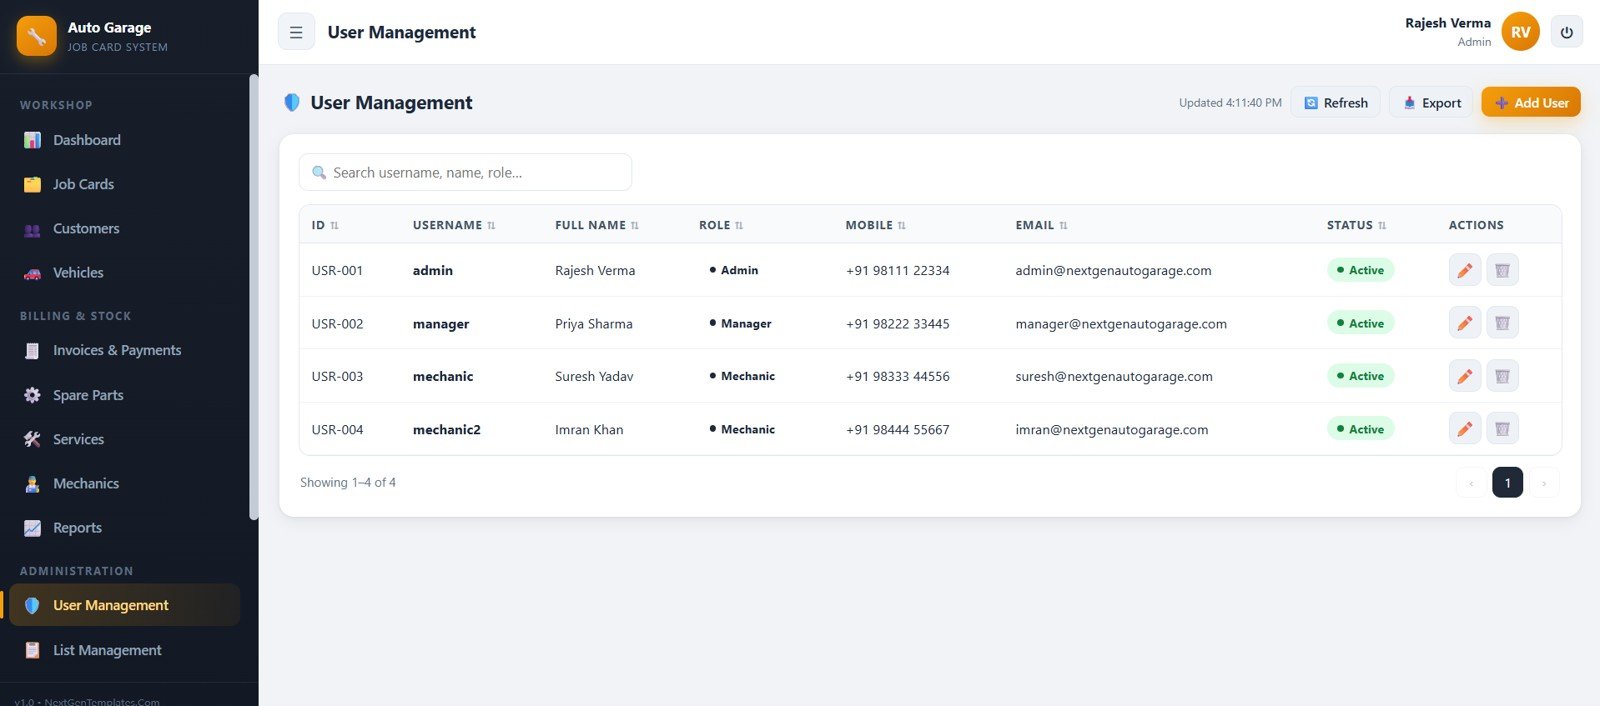This screenshot has width=1600, height=706.
Task: Click the Showing 1–4 of 4 text
Action: coord(348,482)
